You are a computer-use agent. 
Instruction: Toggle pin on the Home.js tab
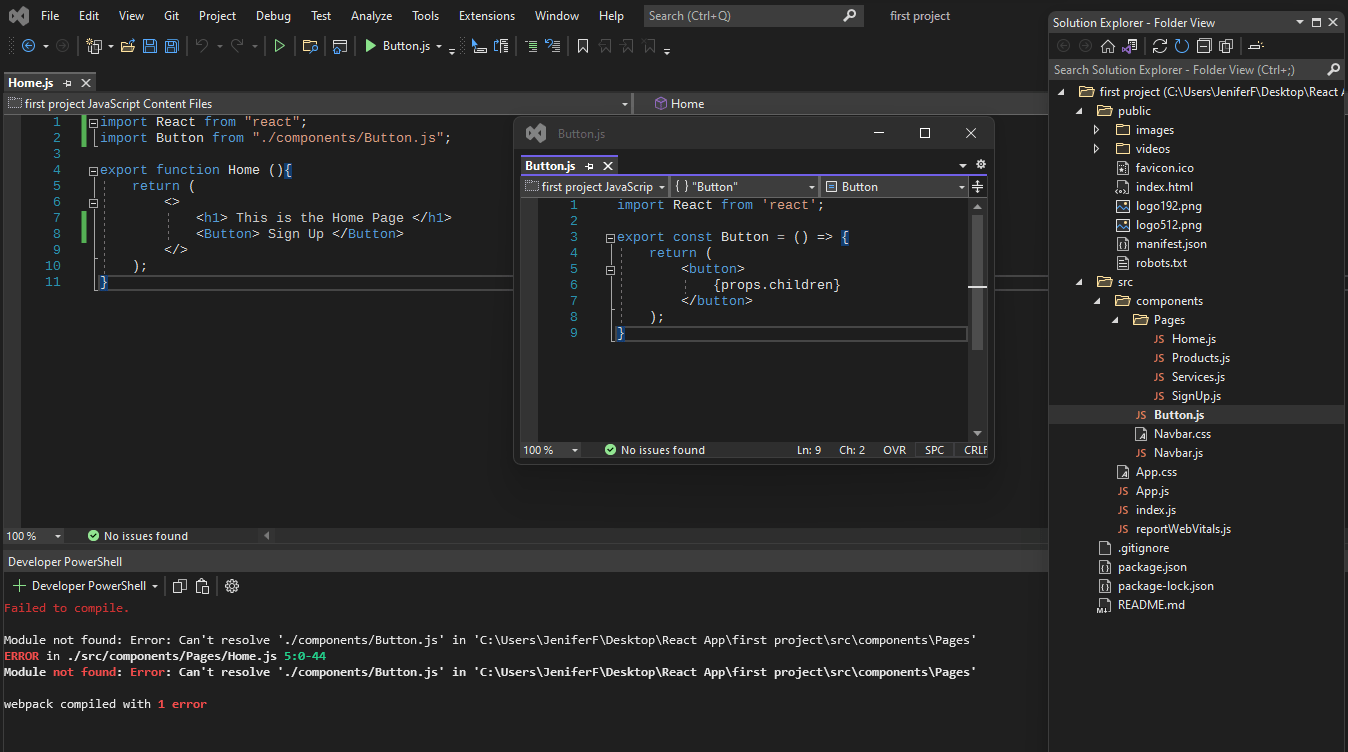tap(68, 83)
